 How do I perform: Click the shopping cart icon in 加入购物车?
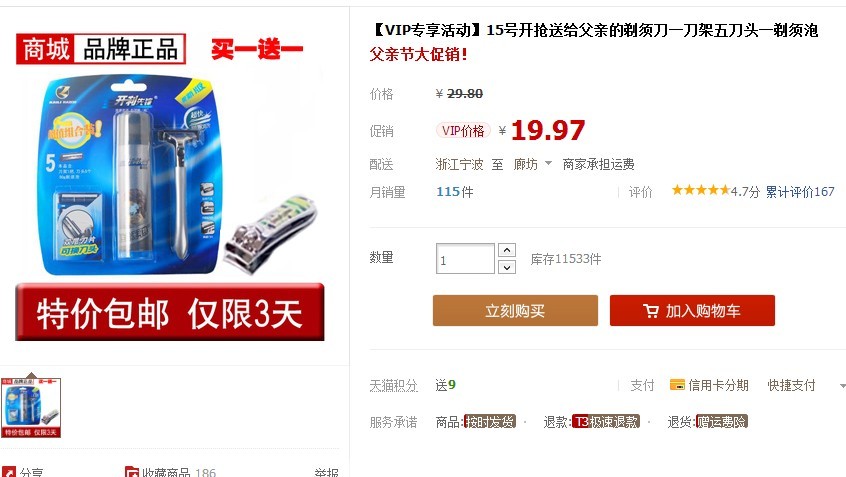coord(651,311)
